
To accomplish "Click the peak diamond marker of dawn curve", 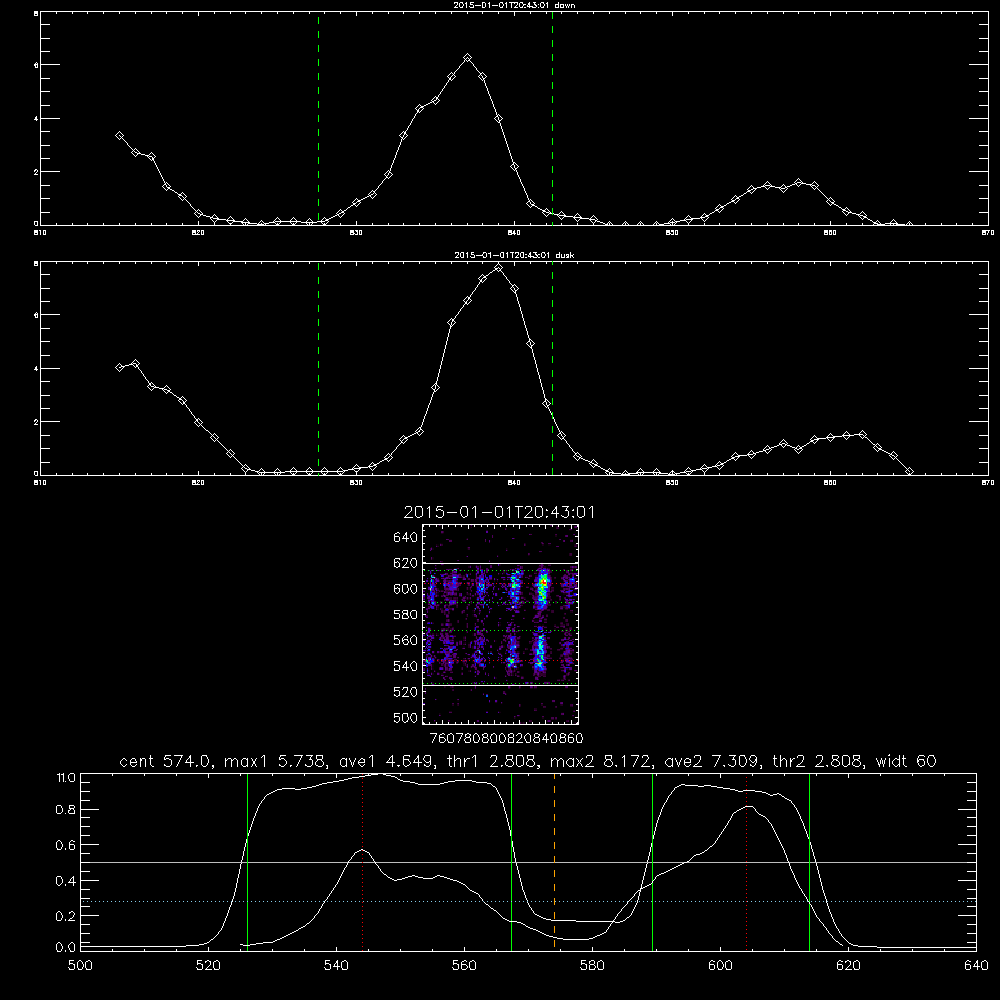I will tap(467, 57).
